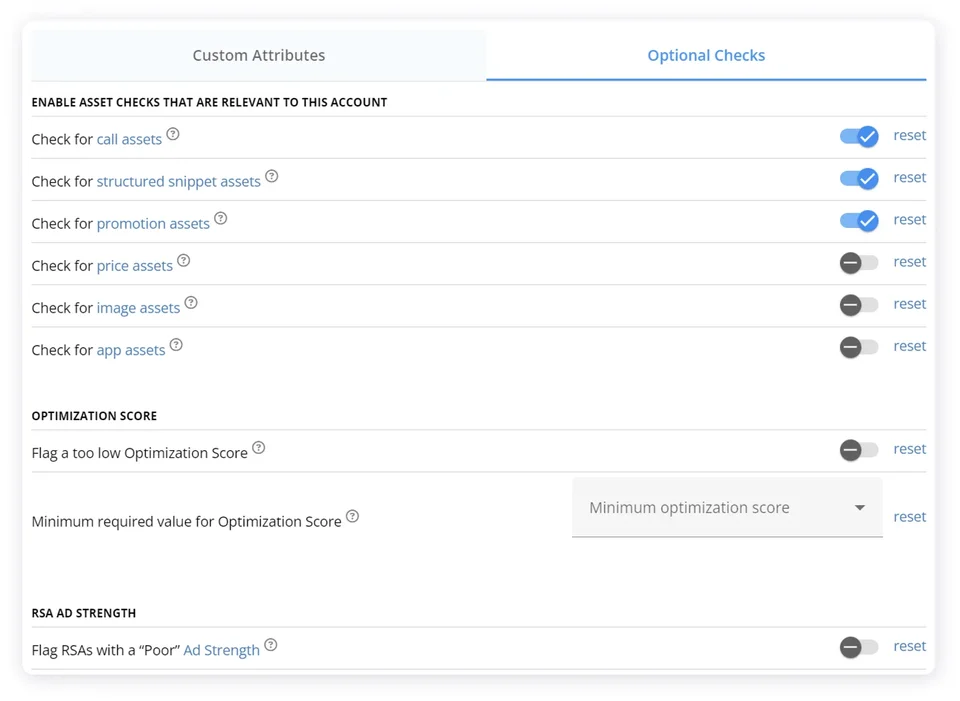Show help tooltip for price assets
The width and height of the screenshot is (960, 701).
[x=184, y=261]
